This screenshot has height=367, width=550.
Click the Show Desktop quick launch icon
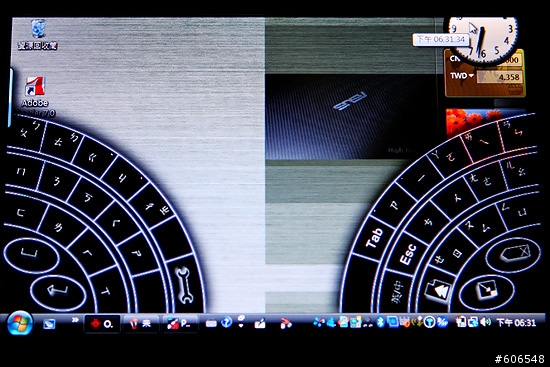[49, 324]
